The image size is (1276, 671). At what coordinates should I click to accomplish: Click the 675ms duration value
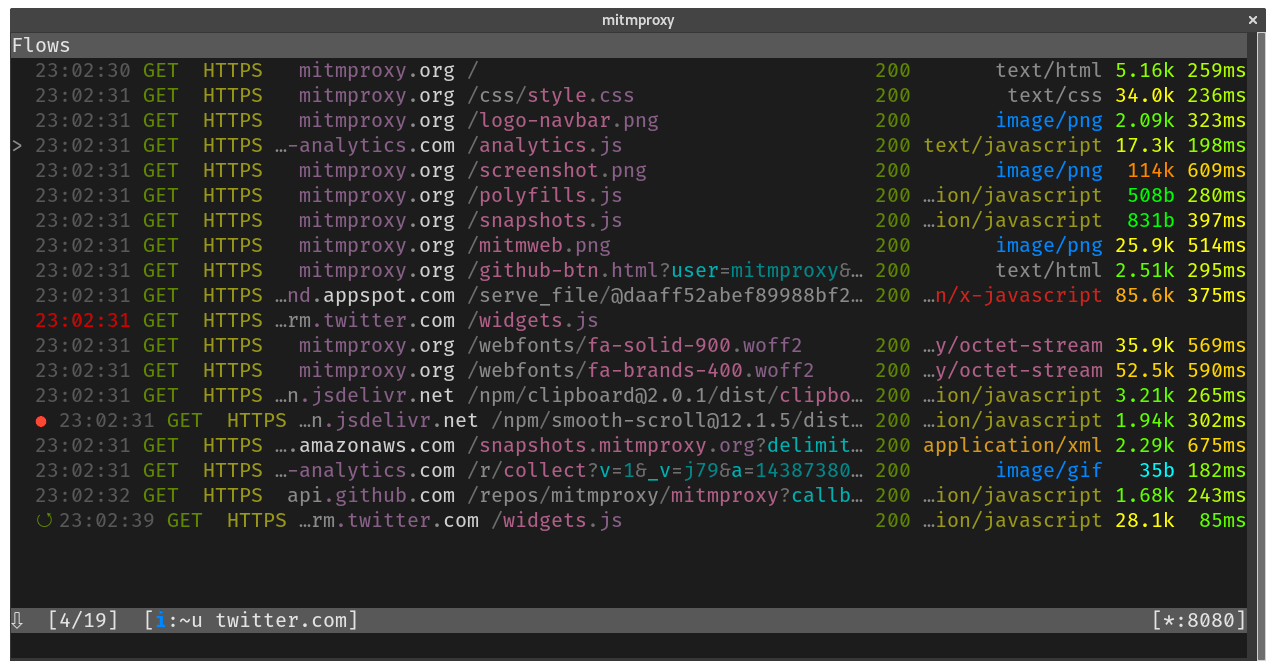point(1217,446)
